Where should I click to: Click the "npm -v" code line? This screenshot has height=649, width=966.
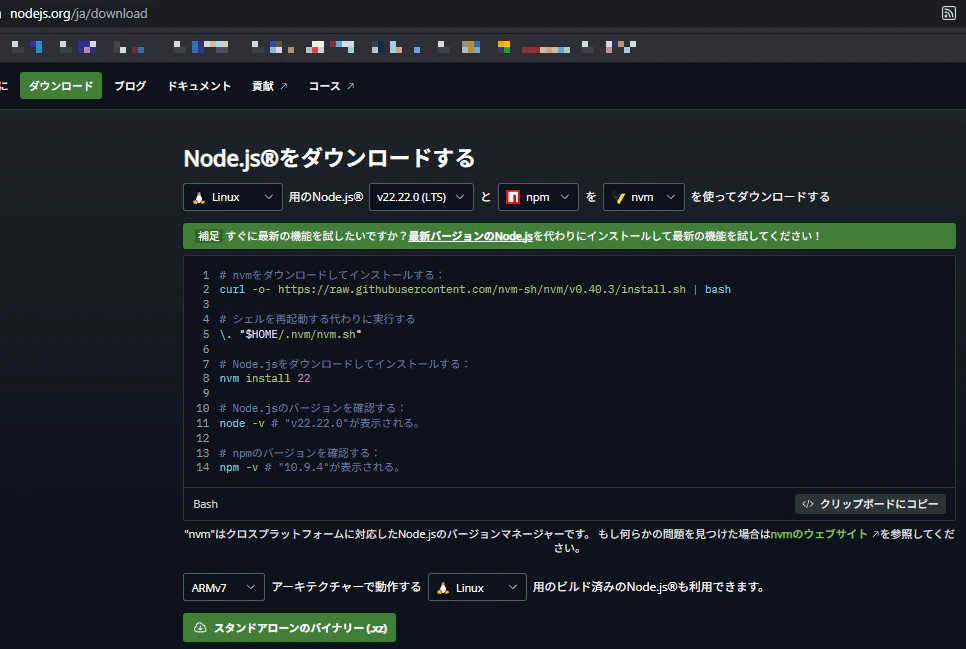(x=310, y=467)
